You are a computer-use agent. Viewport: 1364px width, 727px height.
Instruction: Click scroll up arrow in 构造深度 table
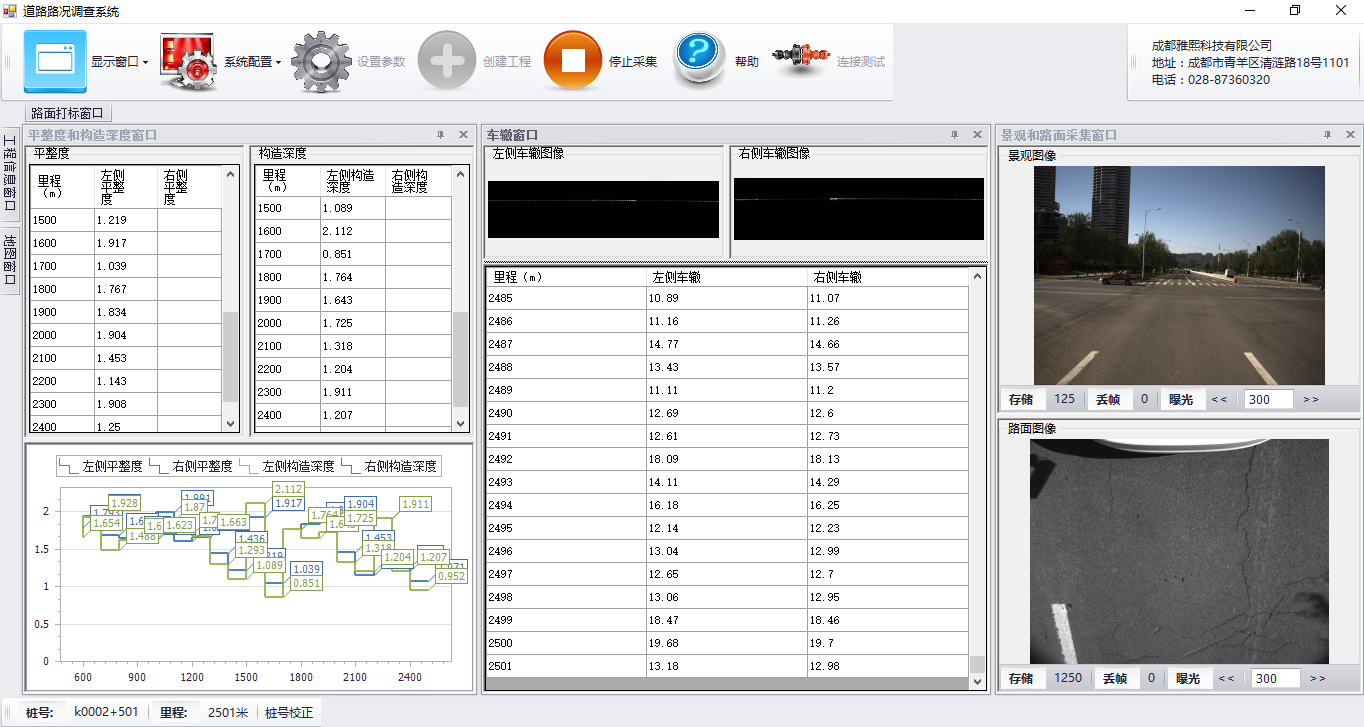click(461, 174)
